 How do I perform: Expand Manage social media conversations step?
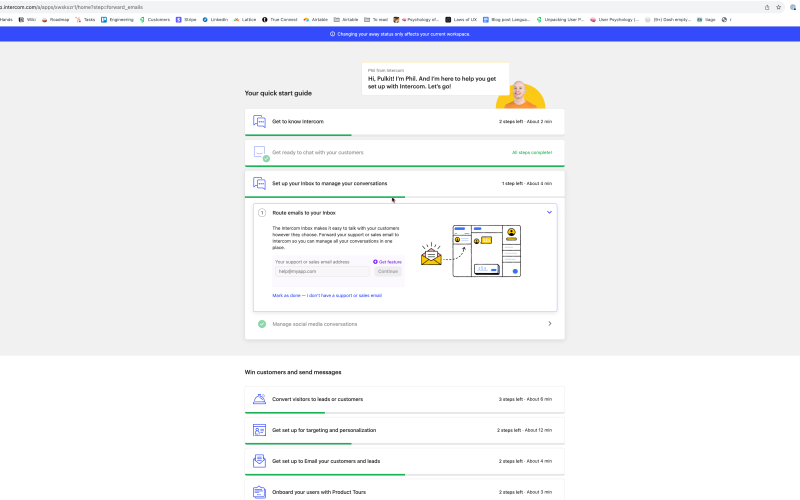(549, 323)
